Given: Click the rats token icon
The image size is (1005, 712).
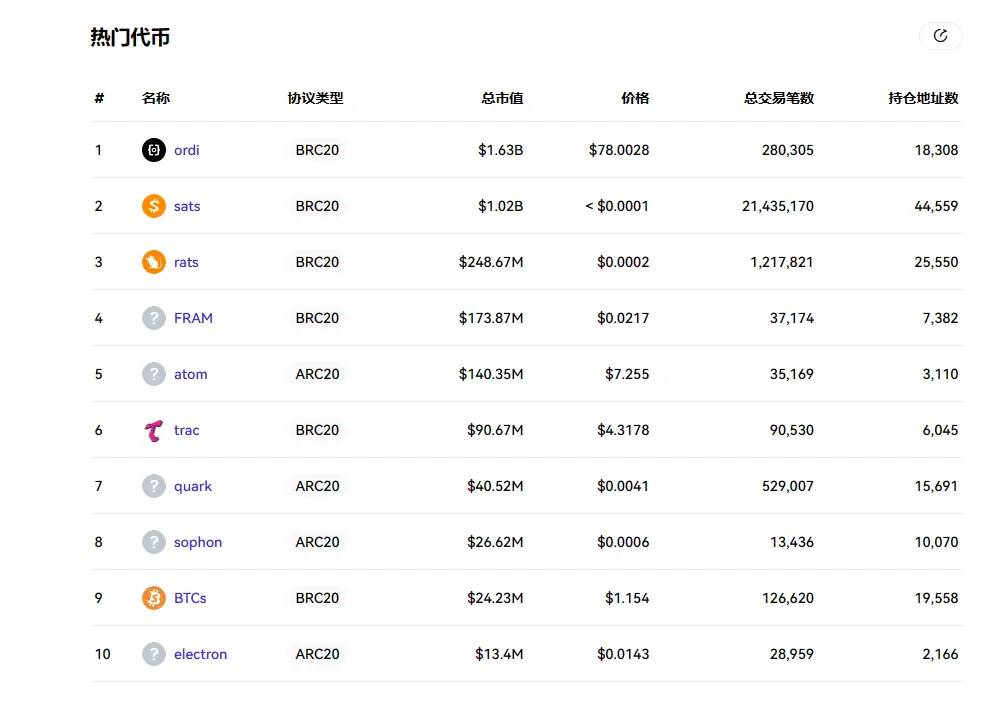Looking at the screenshot, I should pos(154,262).
